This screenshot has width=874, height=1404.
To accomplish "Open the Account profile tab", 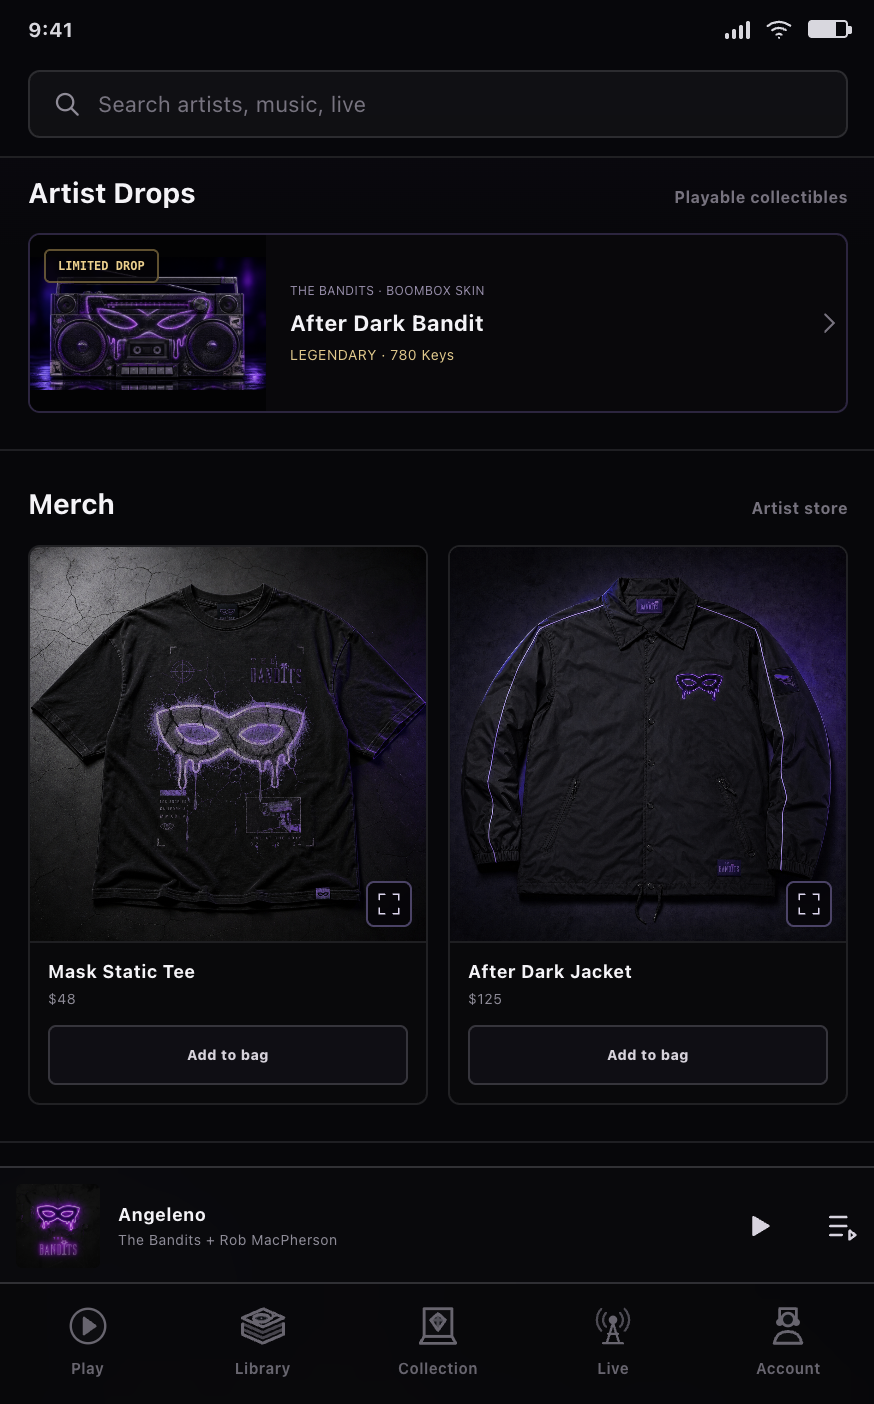I will point(788,1341).
